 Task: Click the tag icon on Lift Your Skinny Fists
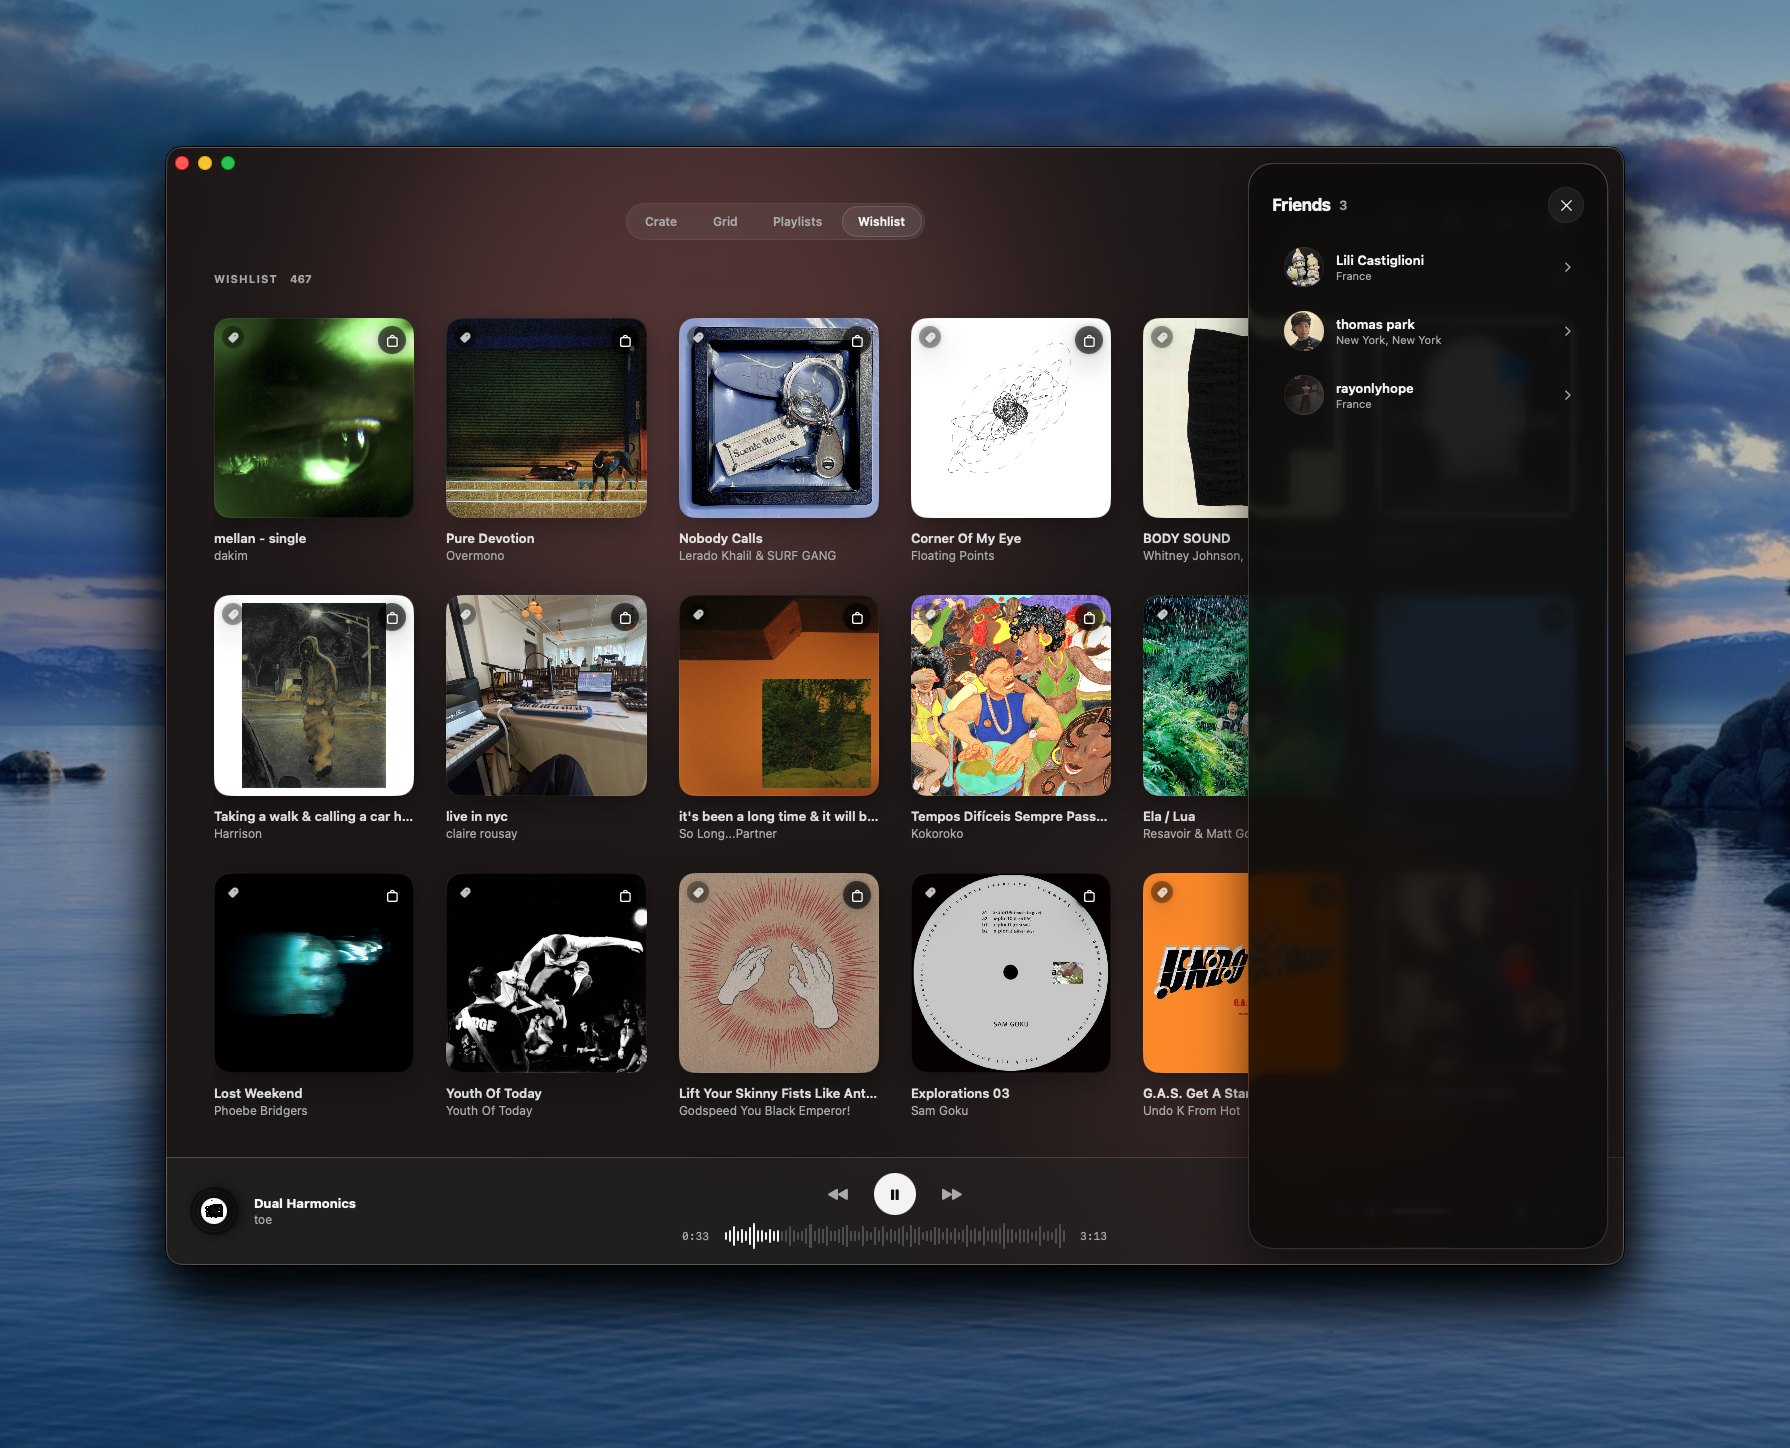point(698,893)
